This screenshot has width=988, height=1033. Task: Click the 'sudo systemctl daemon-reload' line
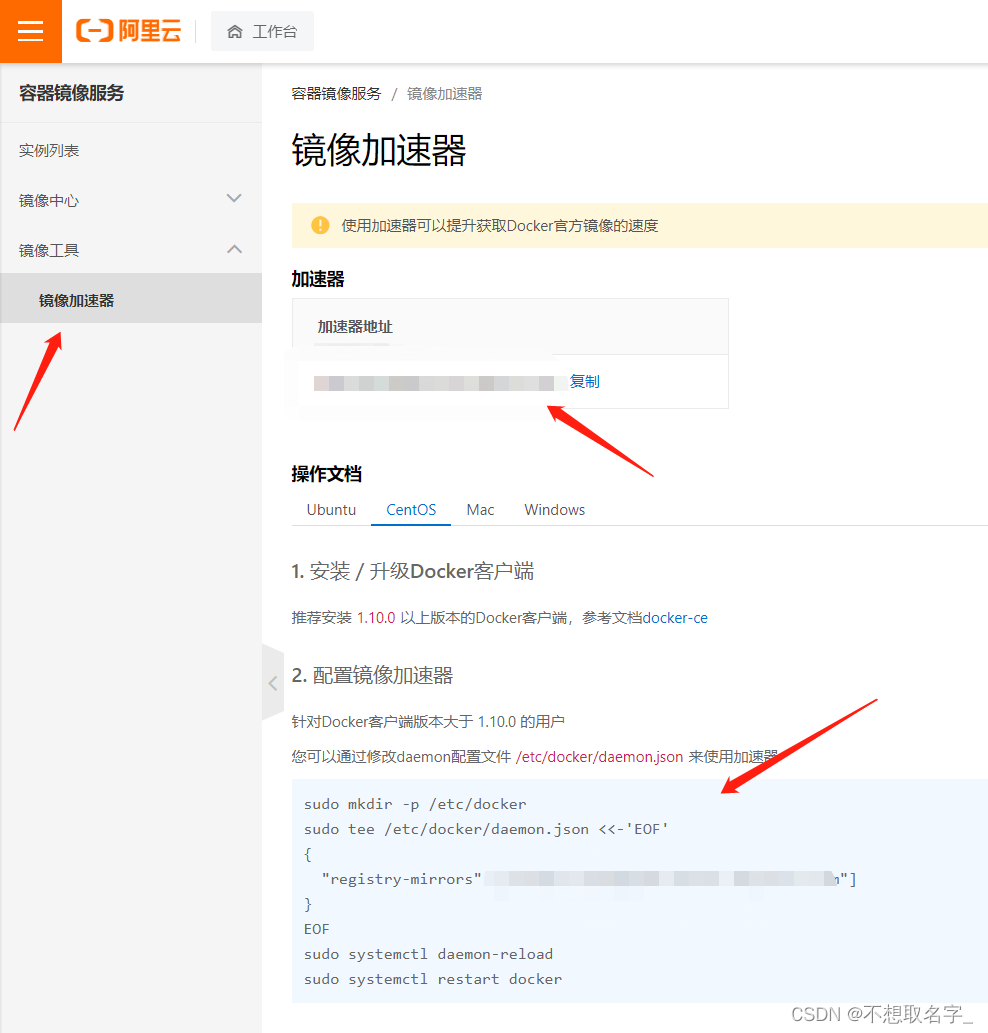428,954
